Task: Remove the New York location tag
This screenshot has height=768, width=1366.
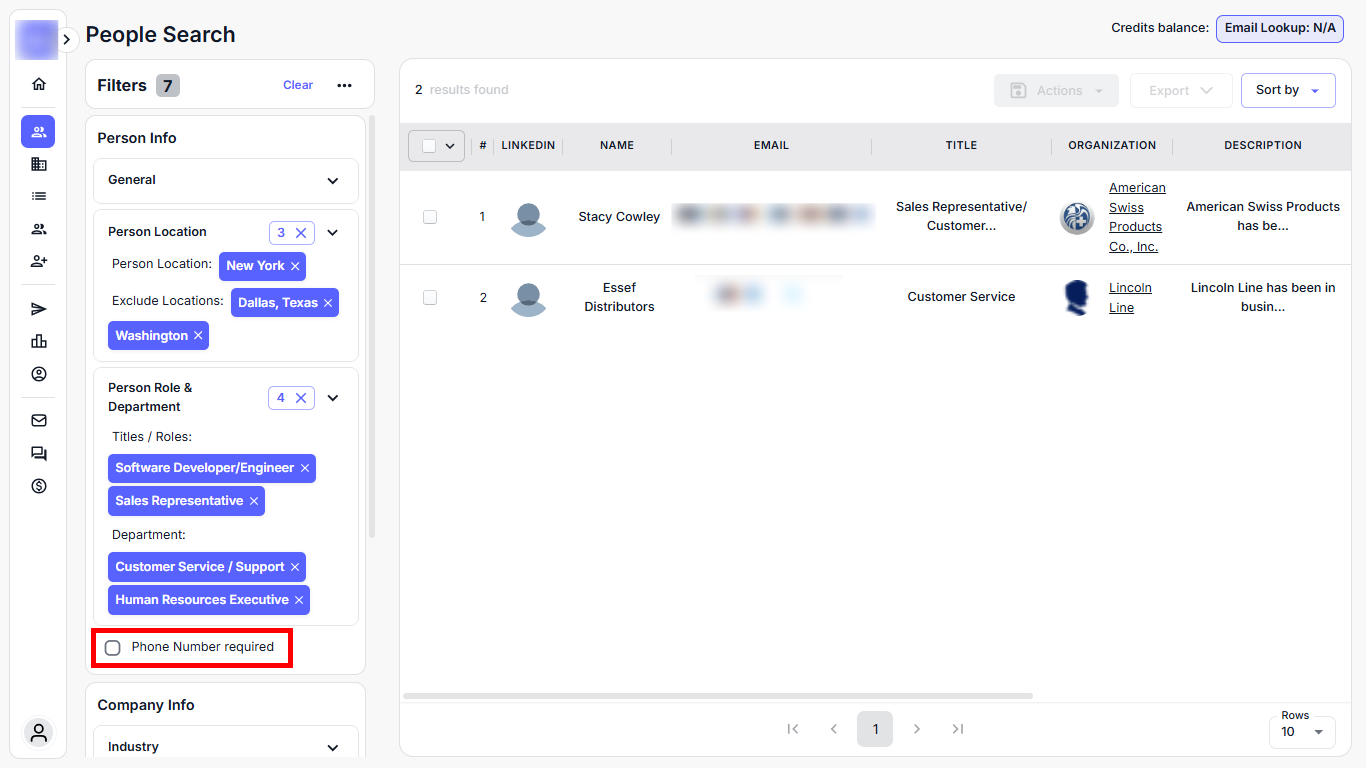Action: click(295, 266)
